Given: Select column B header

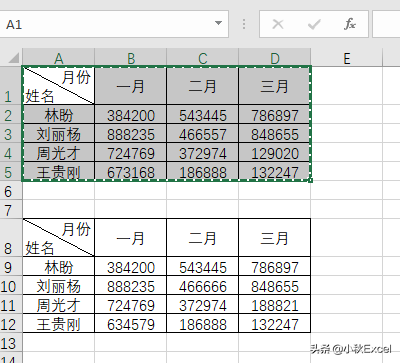Looking at the screenshot, I should (x=131, y=58).
